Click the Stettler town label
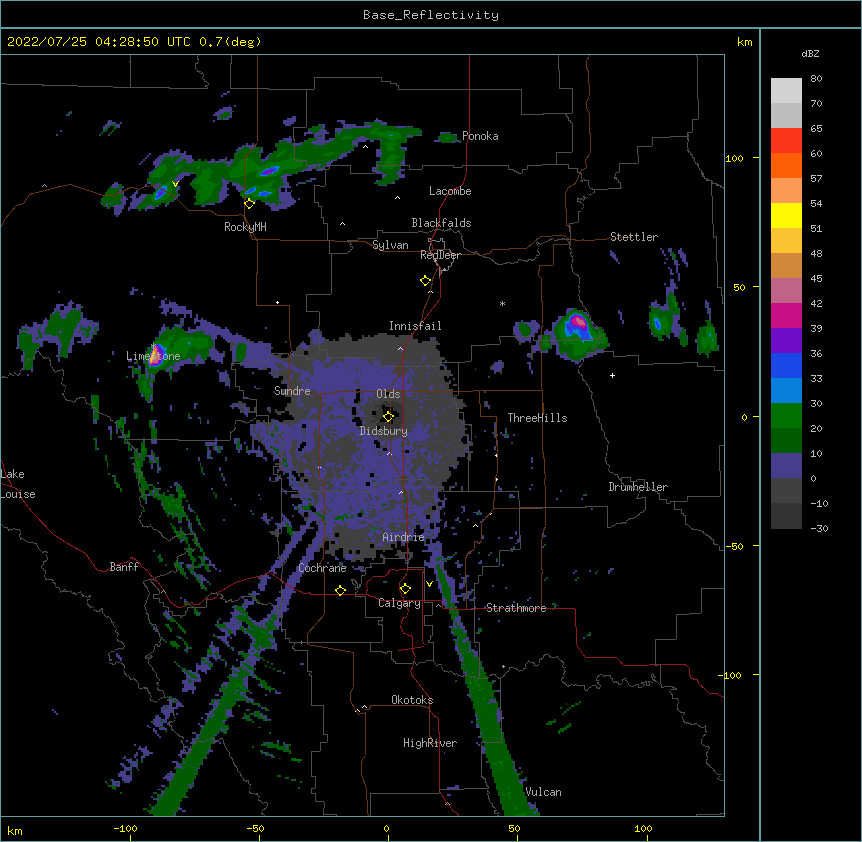The image size is (862, 842). [634, 237]
